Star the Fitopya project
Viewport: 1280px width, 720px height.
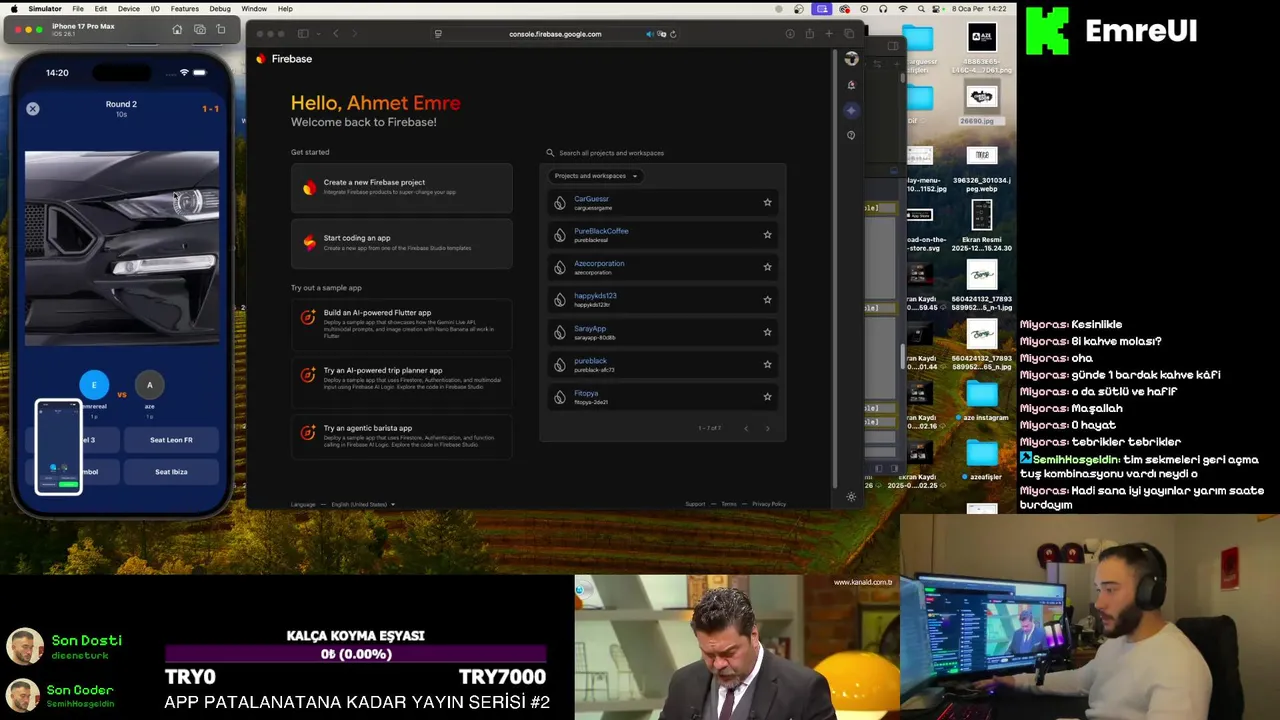click(767, 397)
